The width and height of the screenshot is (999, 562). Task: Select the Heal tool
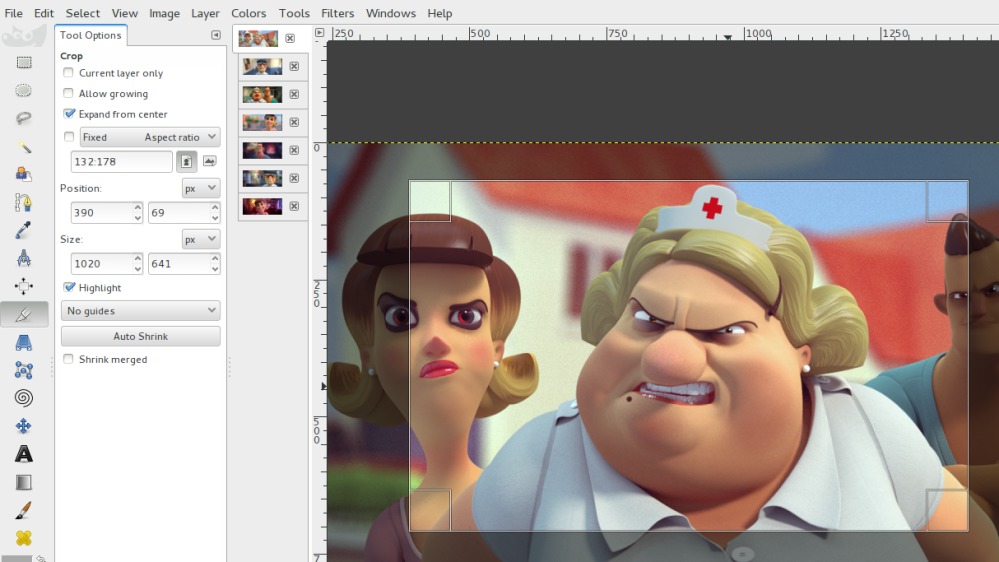coord(23,538)
